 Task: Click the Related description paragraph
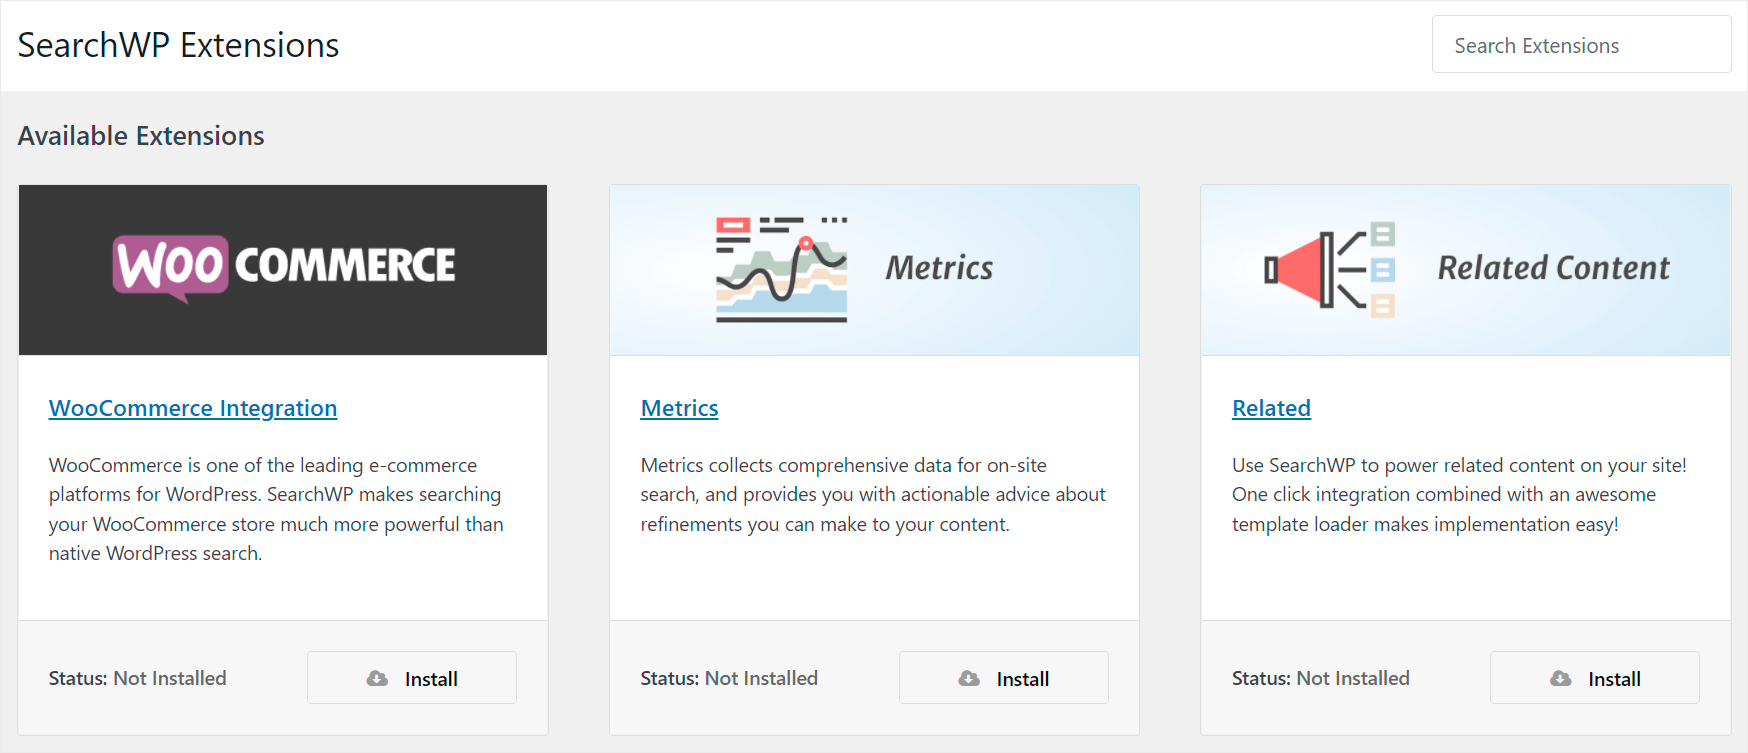point(1459,494)
